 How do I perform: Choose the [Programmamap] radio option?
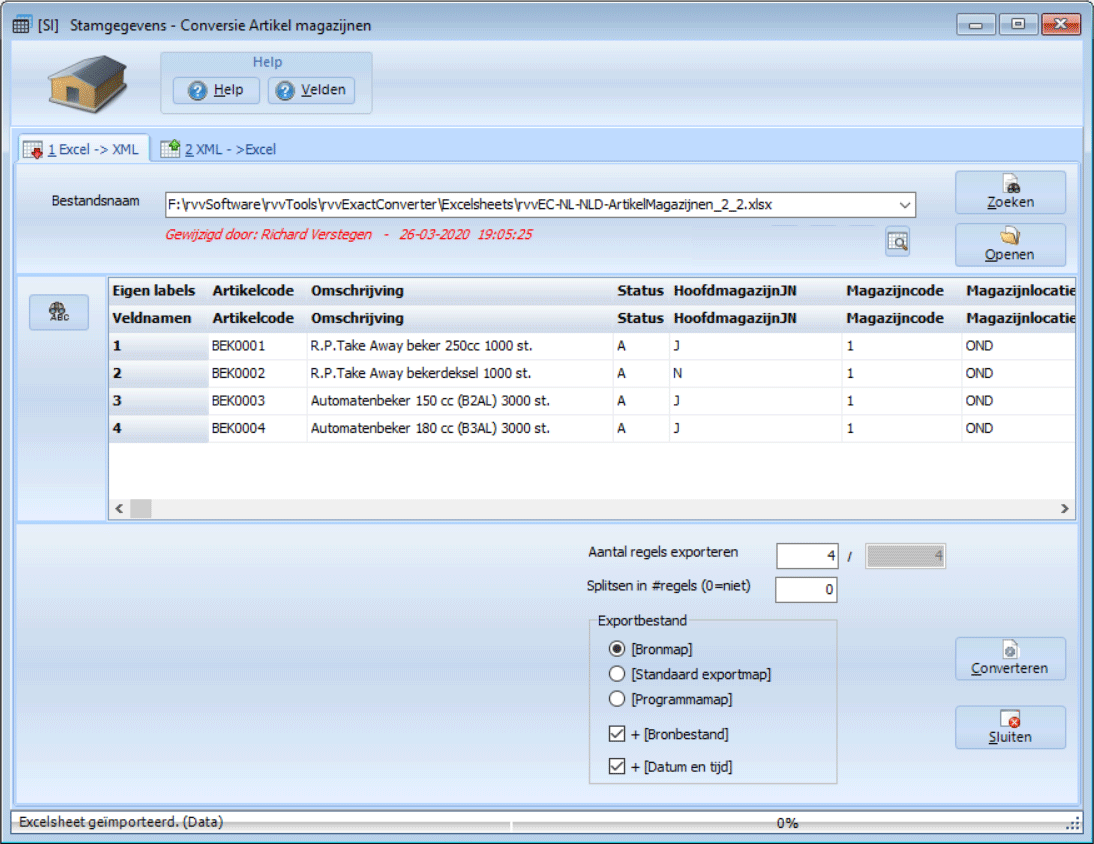(617, 699)
